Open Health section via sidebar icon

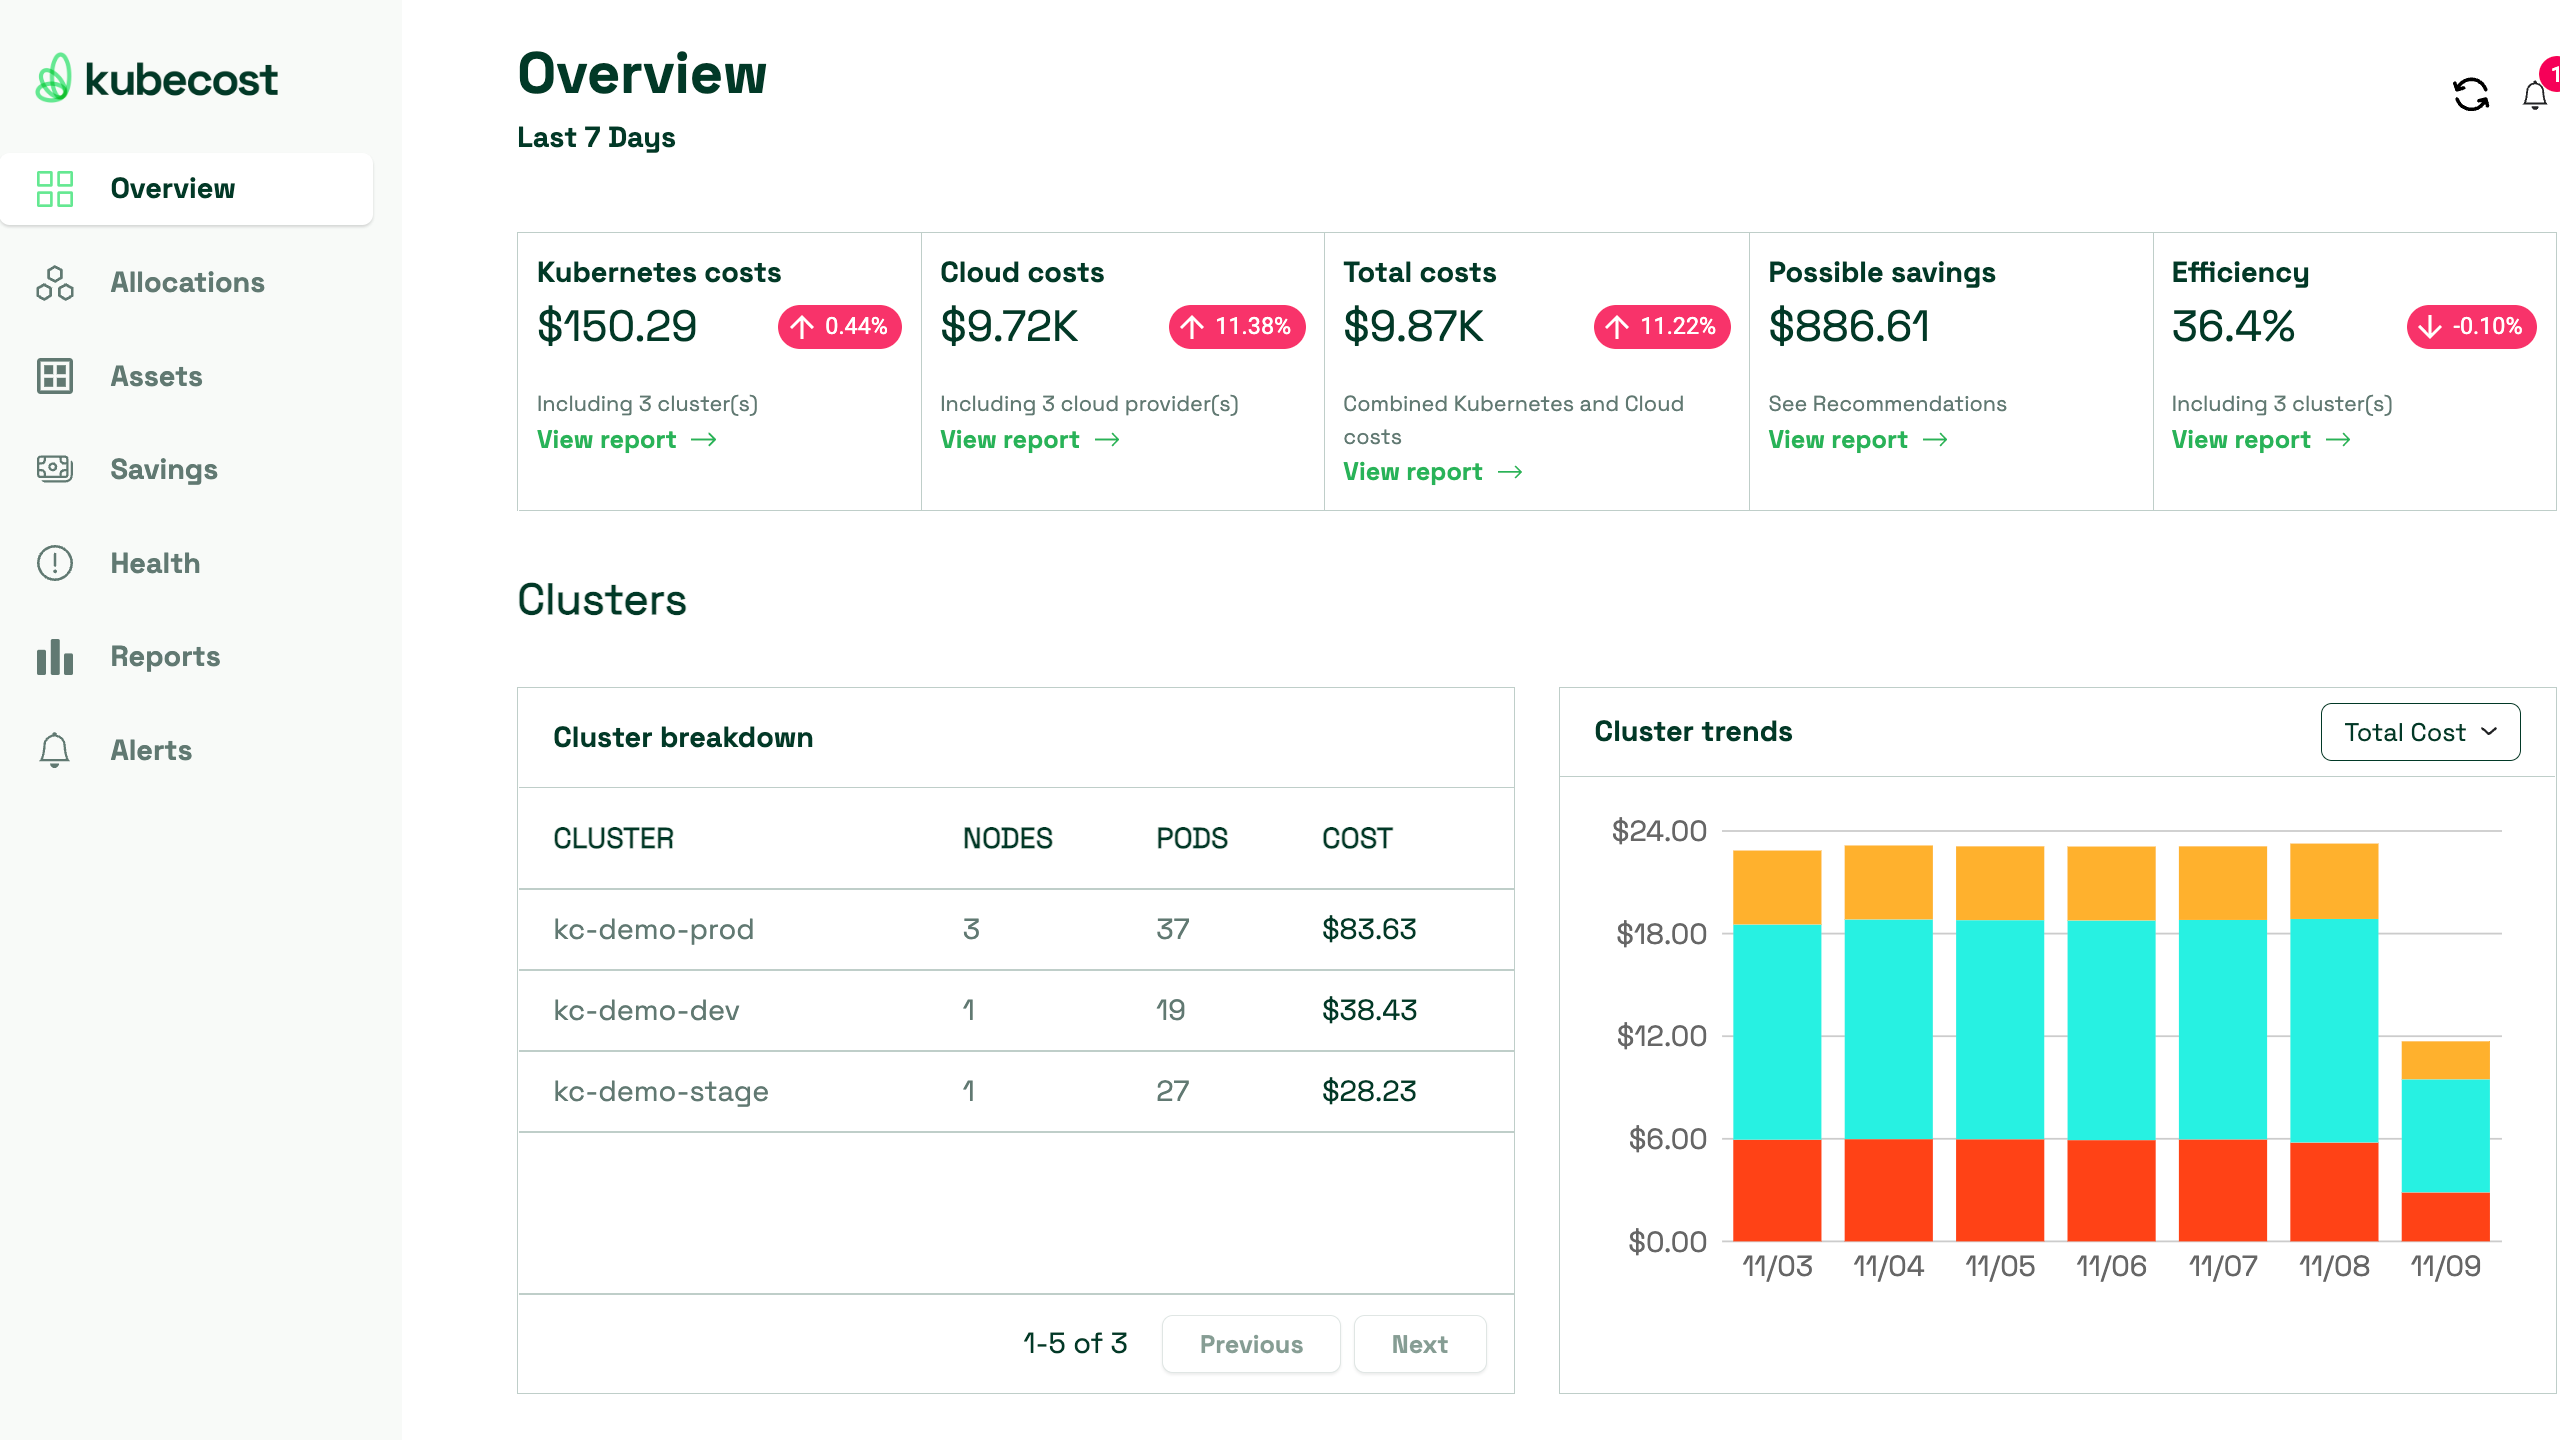pyautogui.click(x=55, y=563)
